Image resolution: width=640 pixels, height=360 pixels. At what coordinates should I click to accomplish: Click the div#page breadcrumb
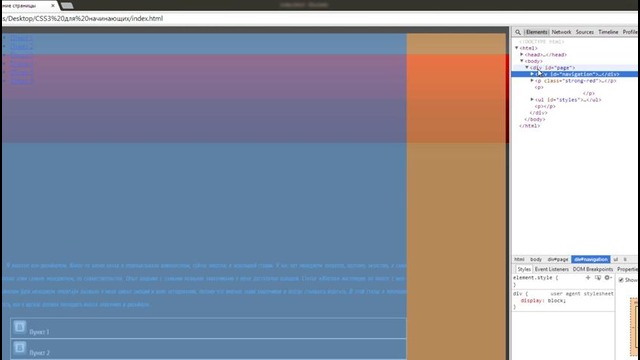tap(558, 260)
